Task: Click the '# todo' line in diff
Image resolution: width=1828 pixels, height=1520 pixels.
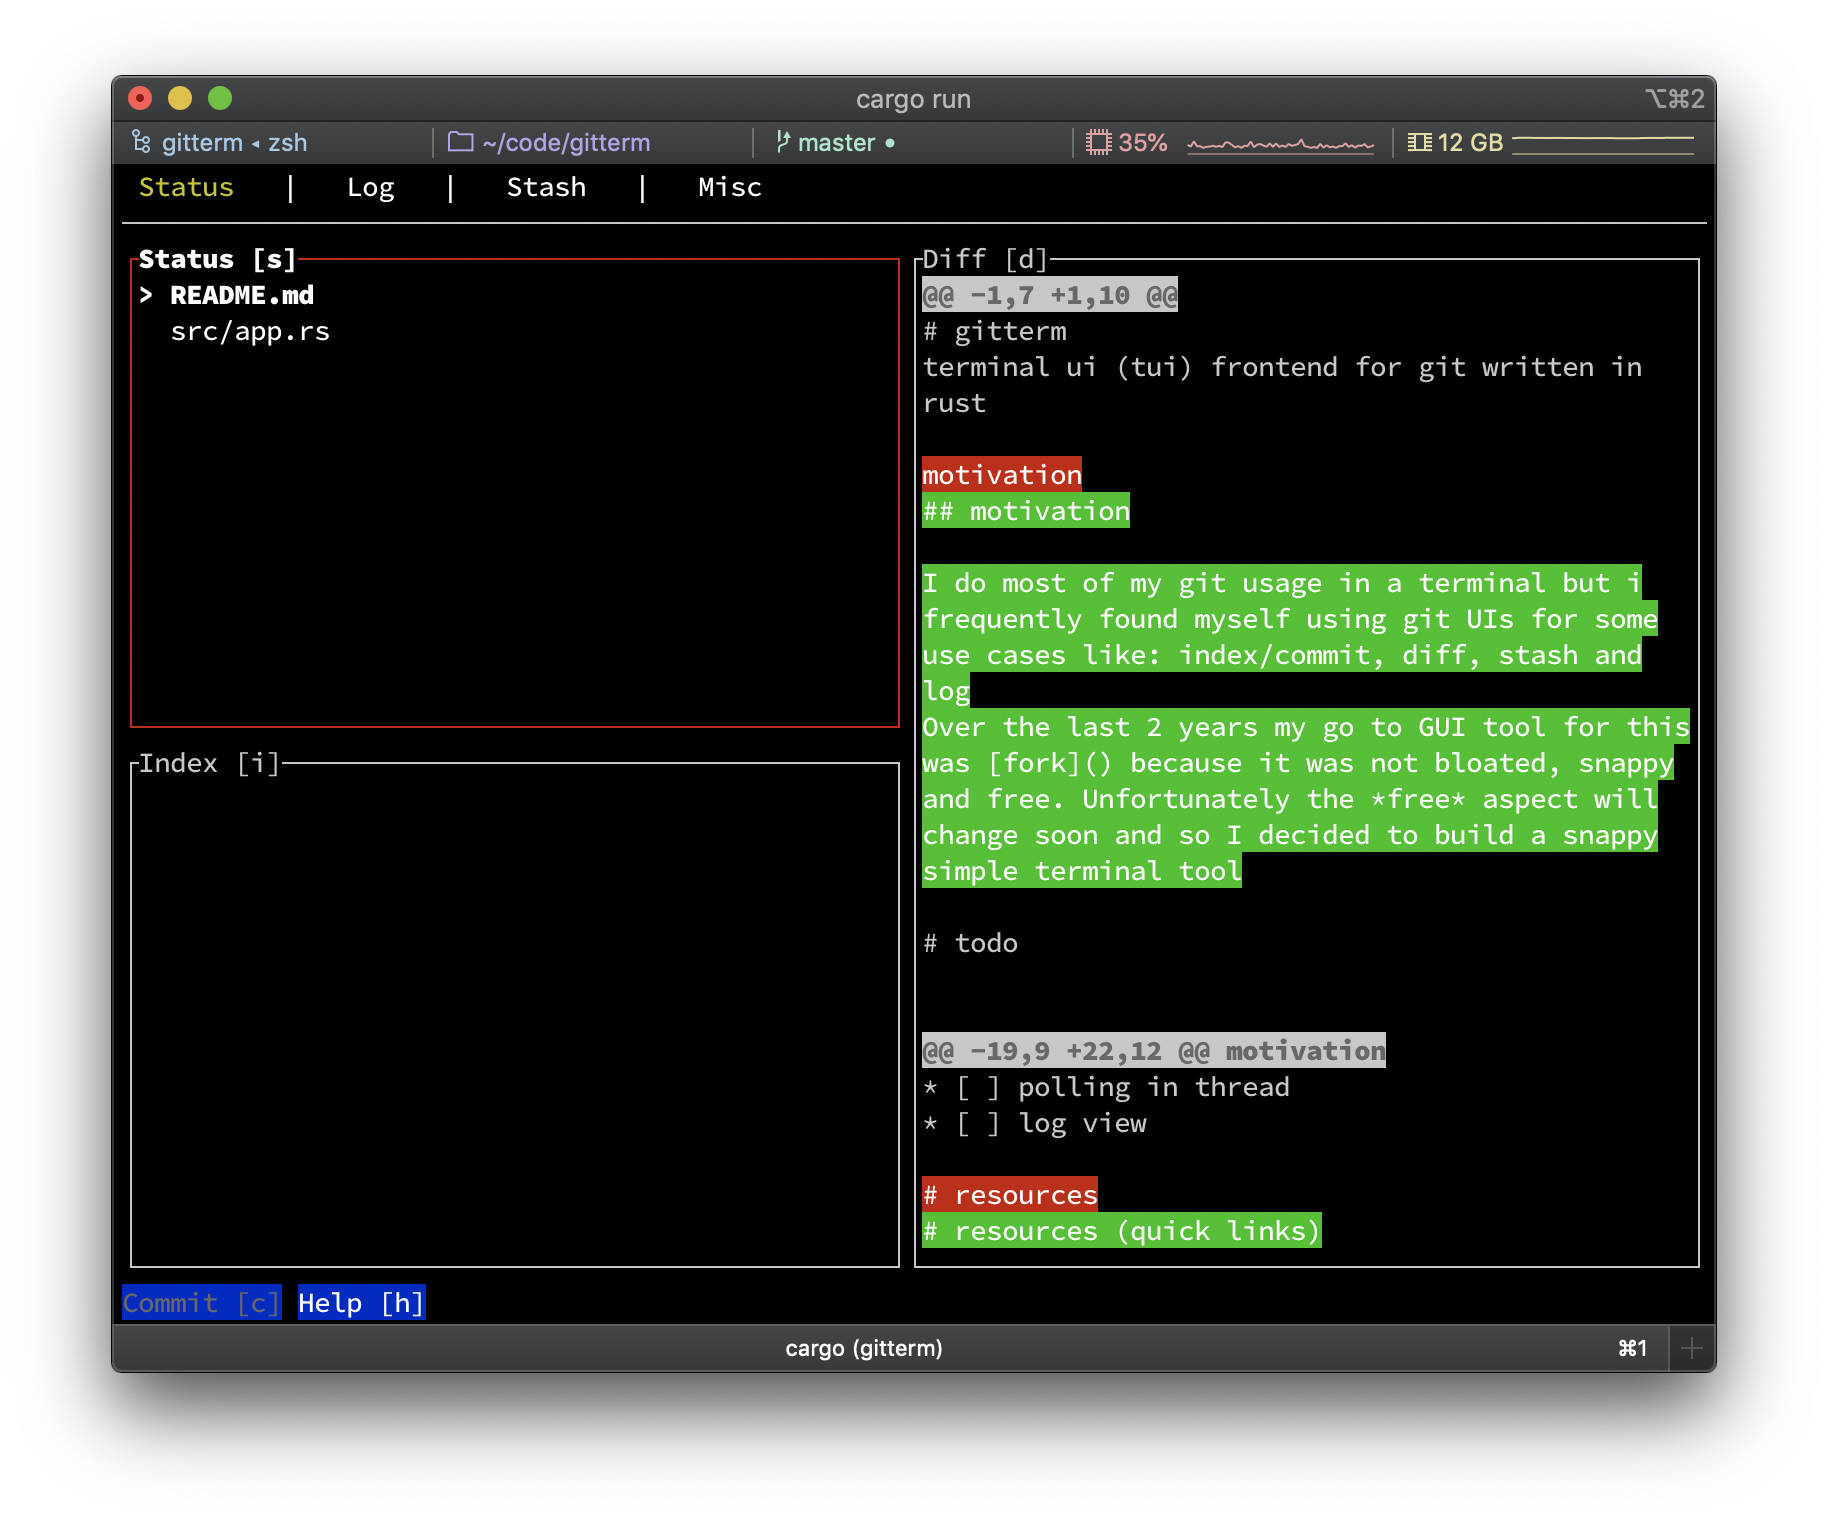Action: [970, 943]
